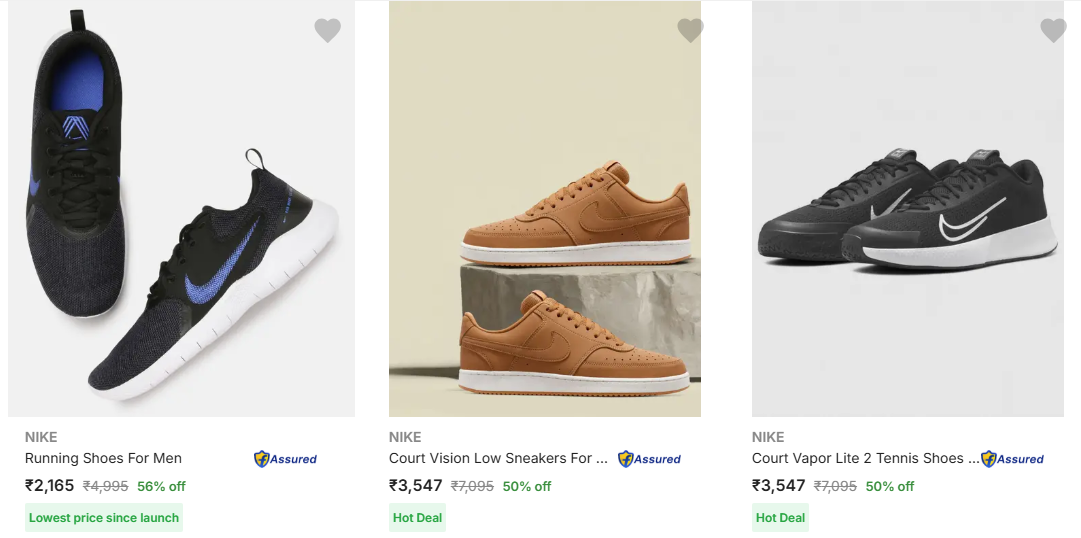Open the black tennis shoes product image
The height and width of the screenshot is (538, 1081).
[908, 210]
